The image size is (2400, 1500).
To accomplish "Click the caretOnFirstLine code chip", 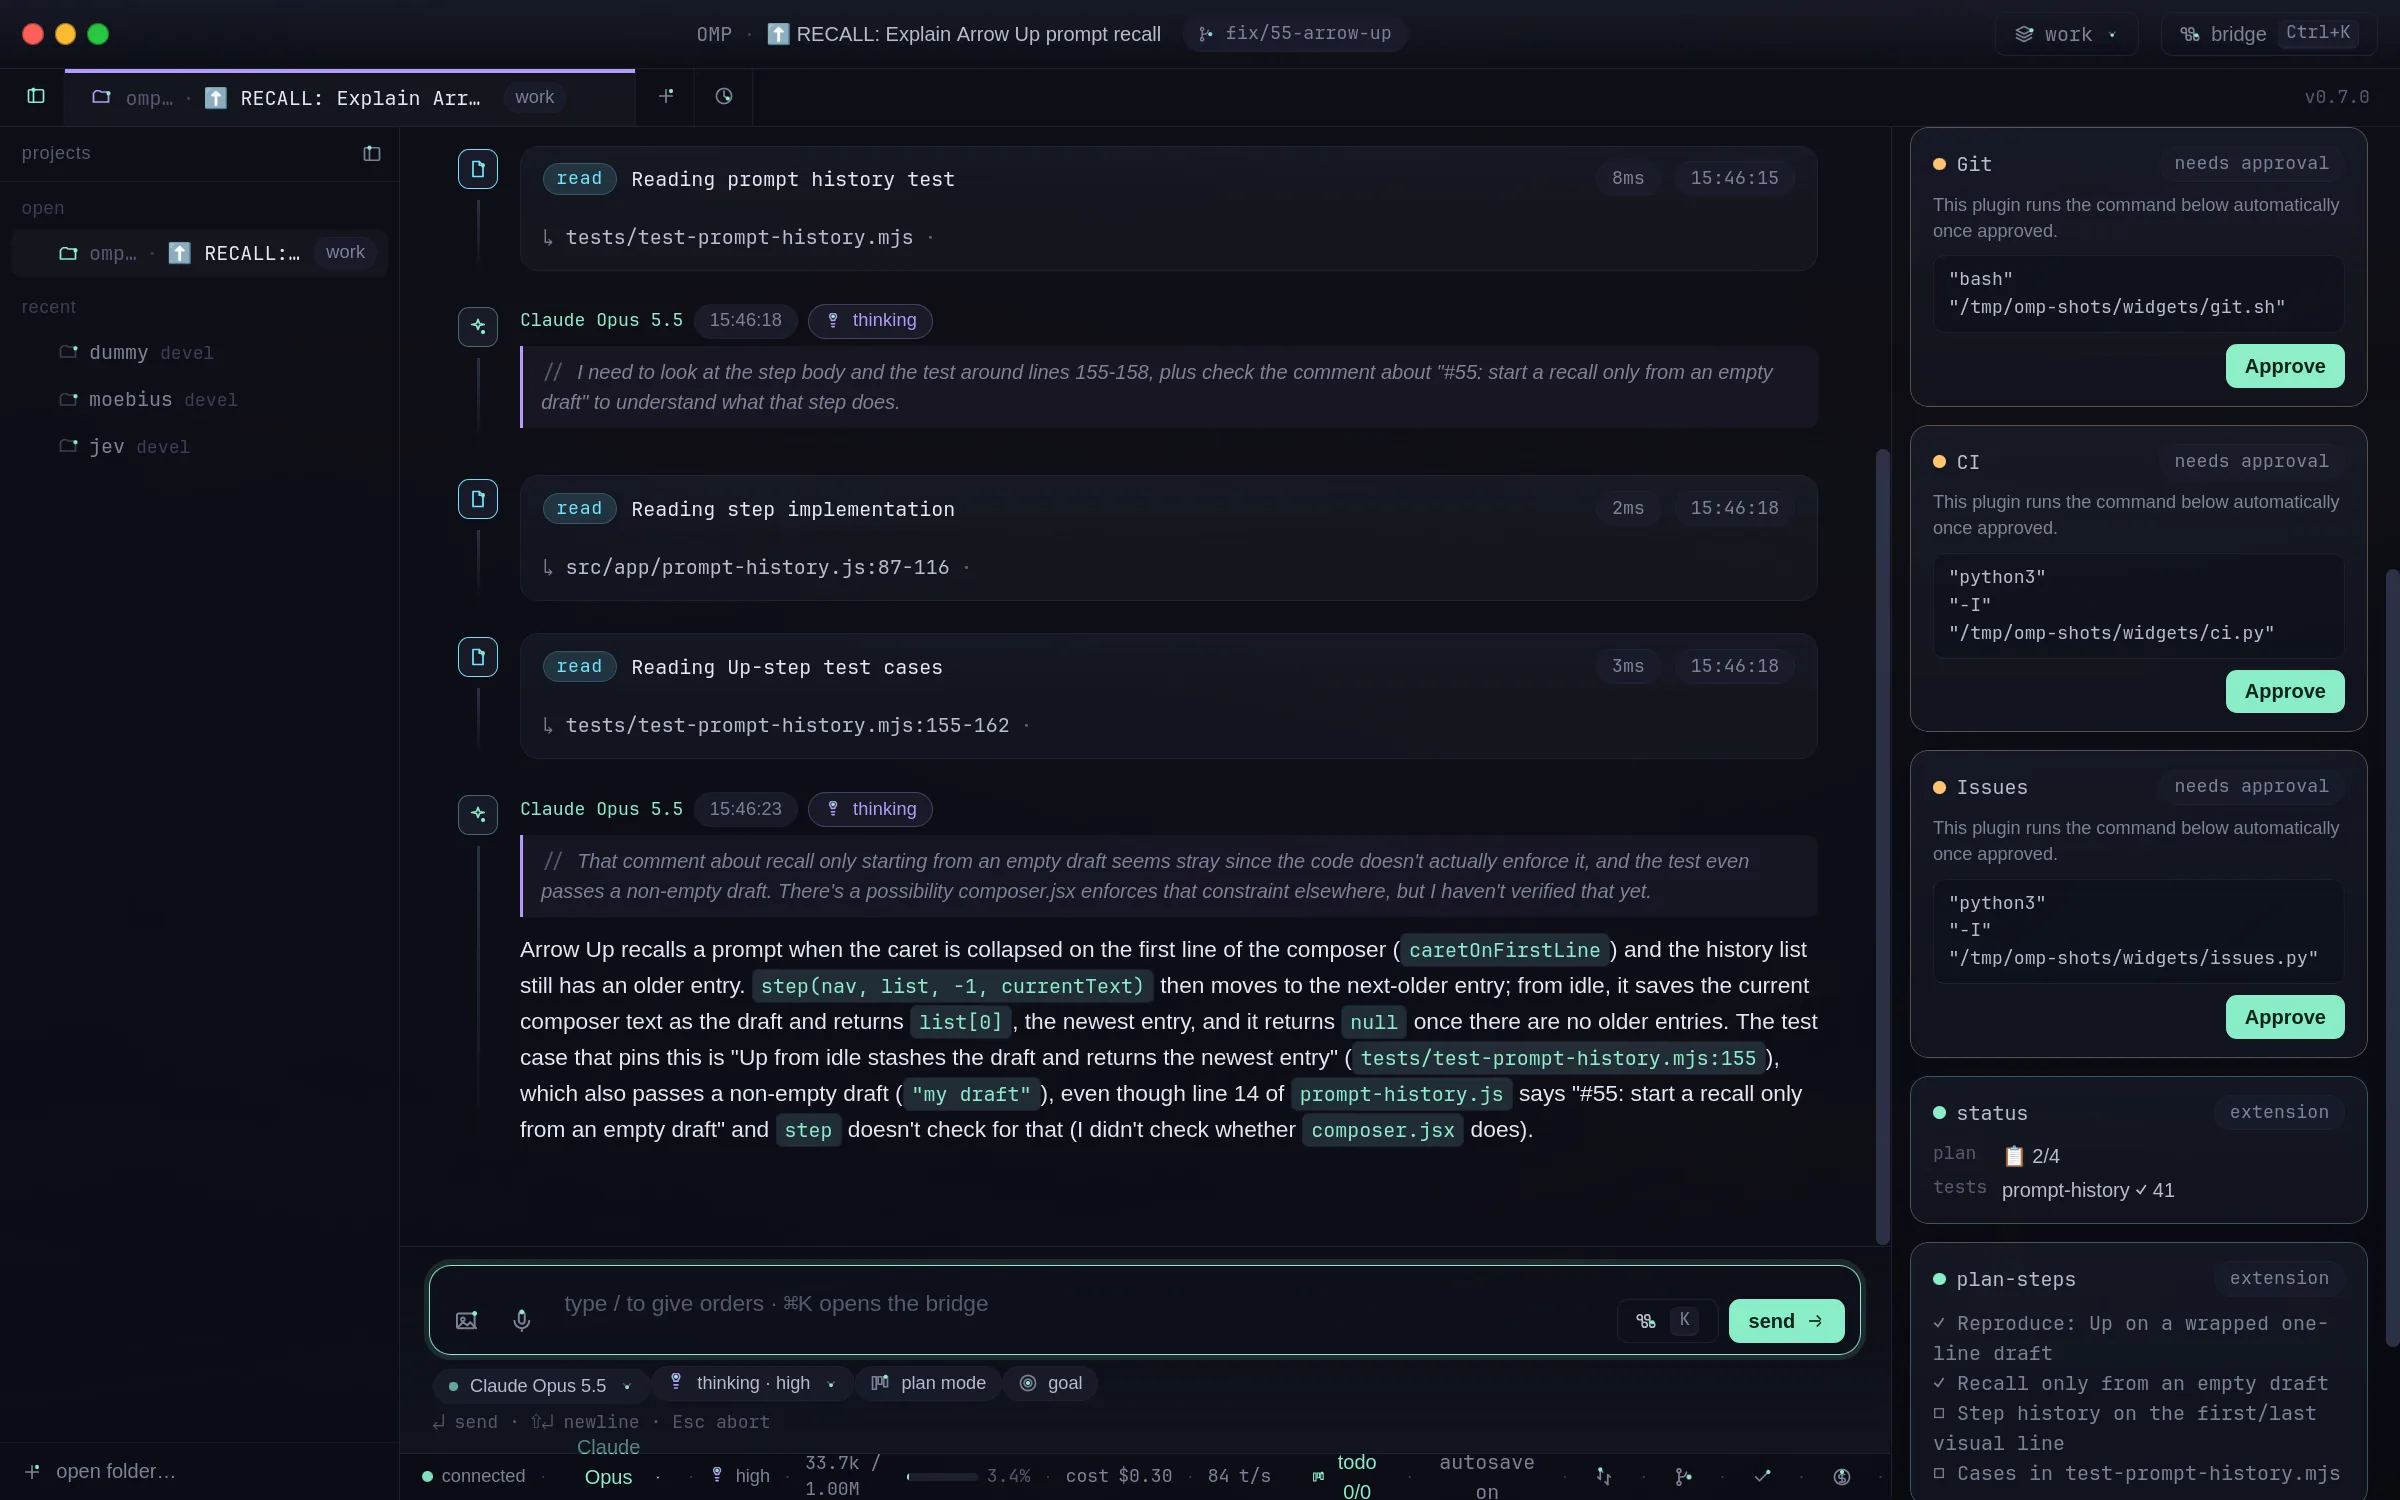I will (x=1504, y=950).
